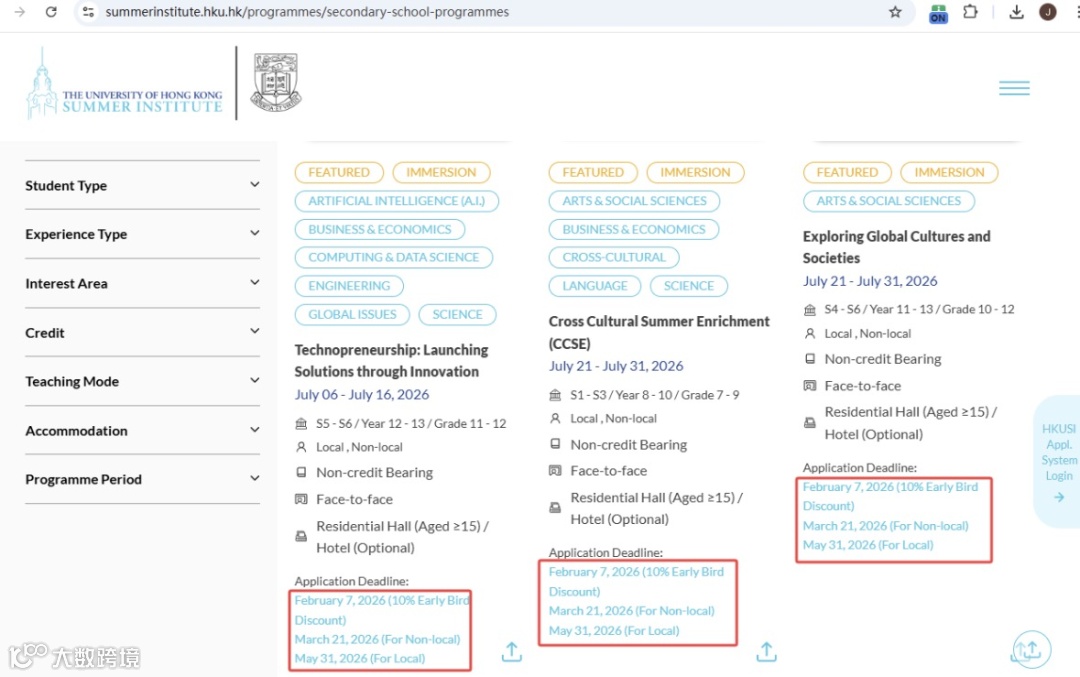Open Exploring Global Cultures and Societies title
Viewport: 1080px width, 677px height.
(x=897, y=247)
